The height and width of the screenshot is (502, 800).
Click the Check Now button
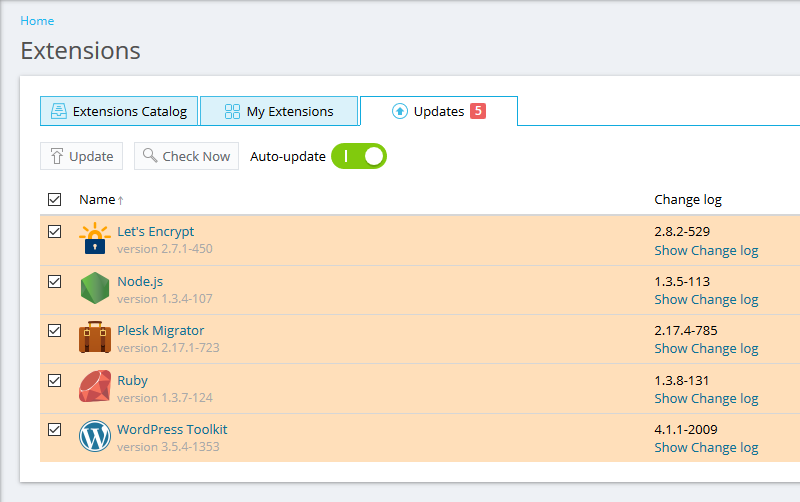186,156
